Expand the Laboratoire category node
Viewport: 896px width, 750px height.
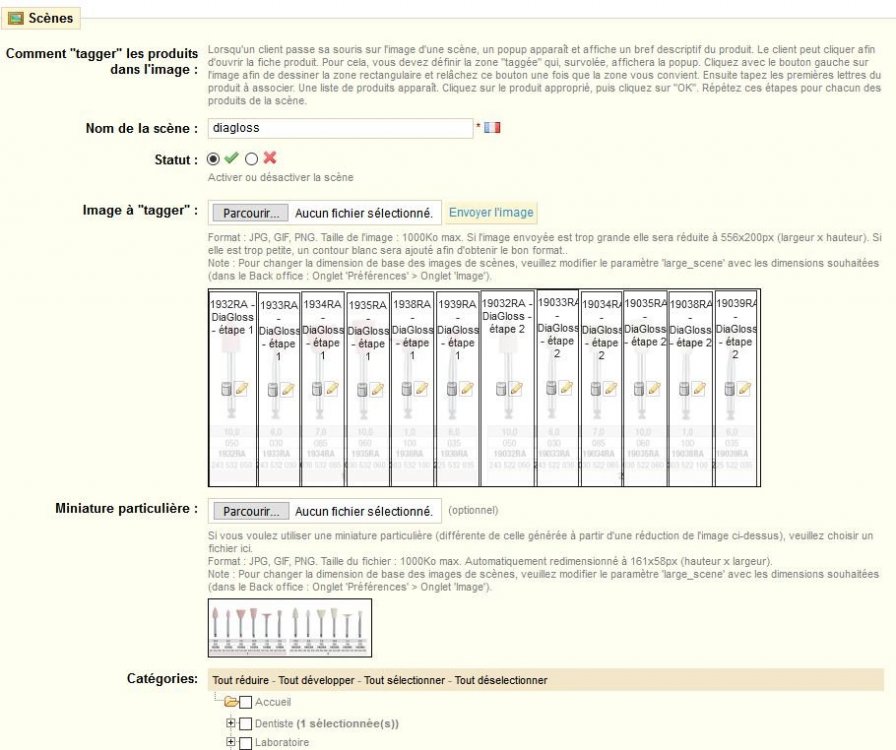pyautogui.click(x=230, y=742)
